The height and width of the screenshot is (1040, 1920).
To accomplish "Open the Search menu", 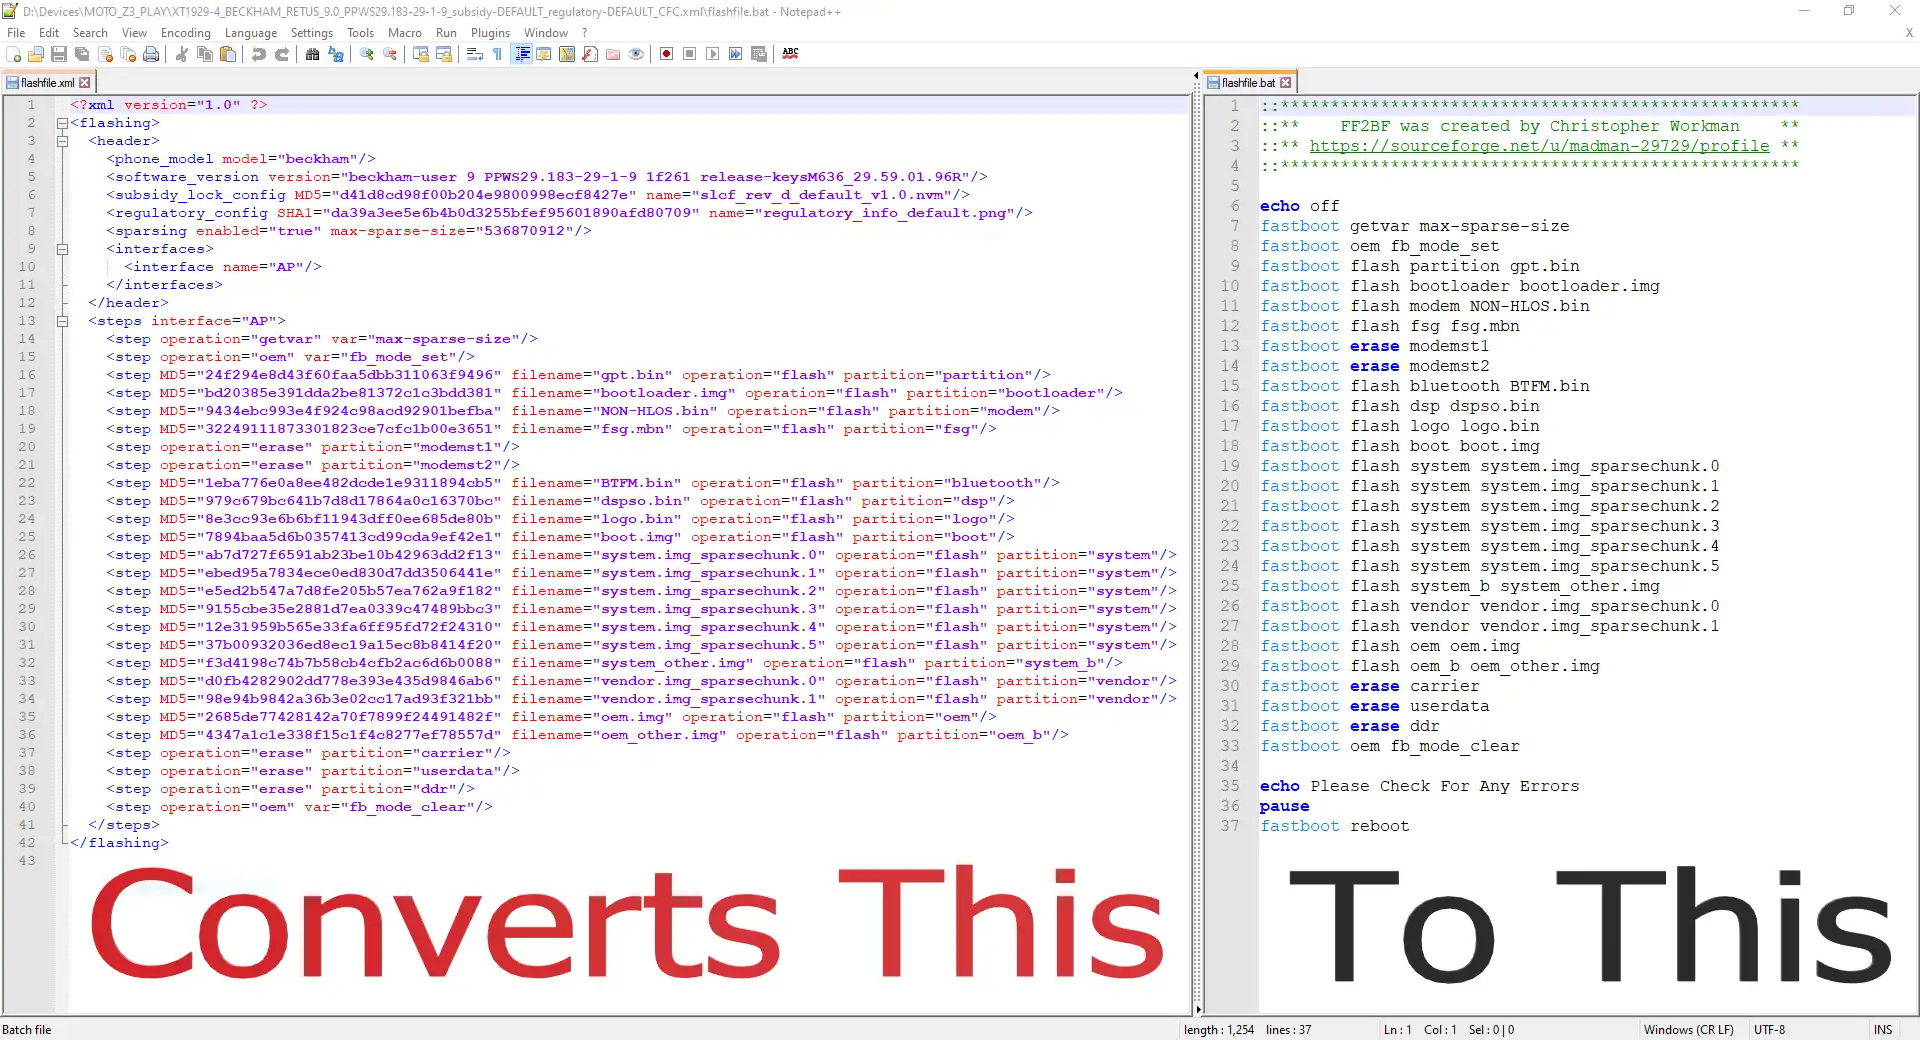I will (x=90, y=33).
